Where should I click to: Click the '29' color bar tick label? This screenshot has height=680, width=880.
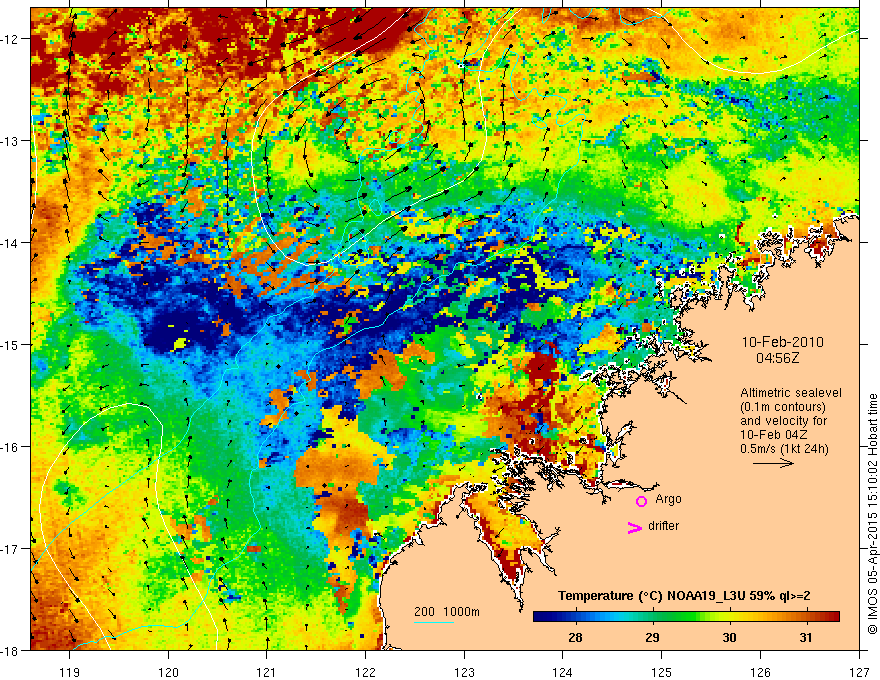[652, 637]
